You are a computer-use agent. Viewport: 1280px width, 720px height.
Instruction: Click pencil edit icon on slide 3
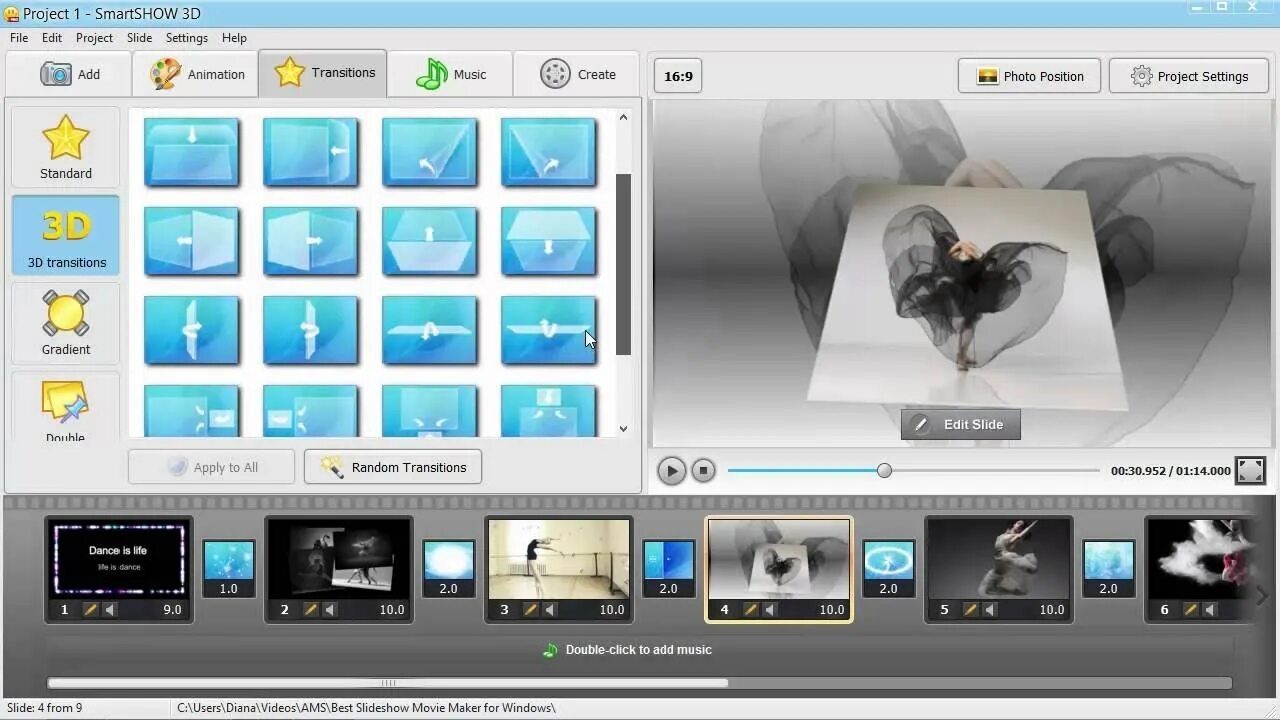pyautogui.click(x=531, y=609)
